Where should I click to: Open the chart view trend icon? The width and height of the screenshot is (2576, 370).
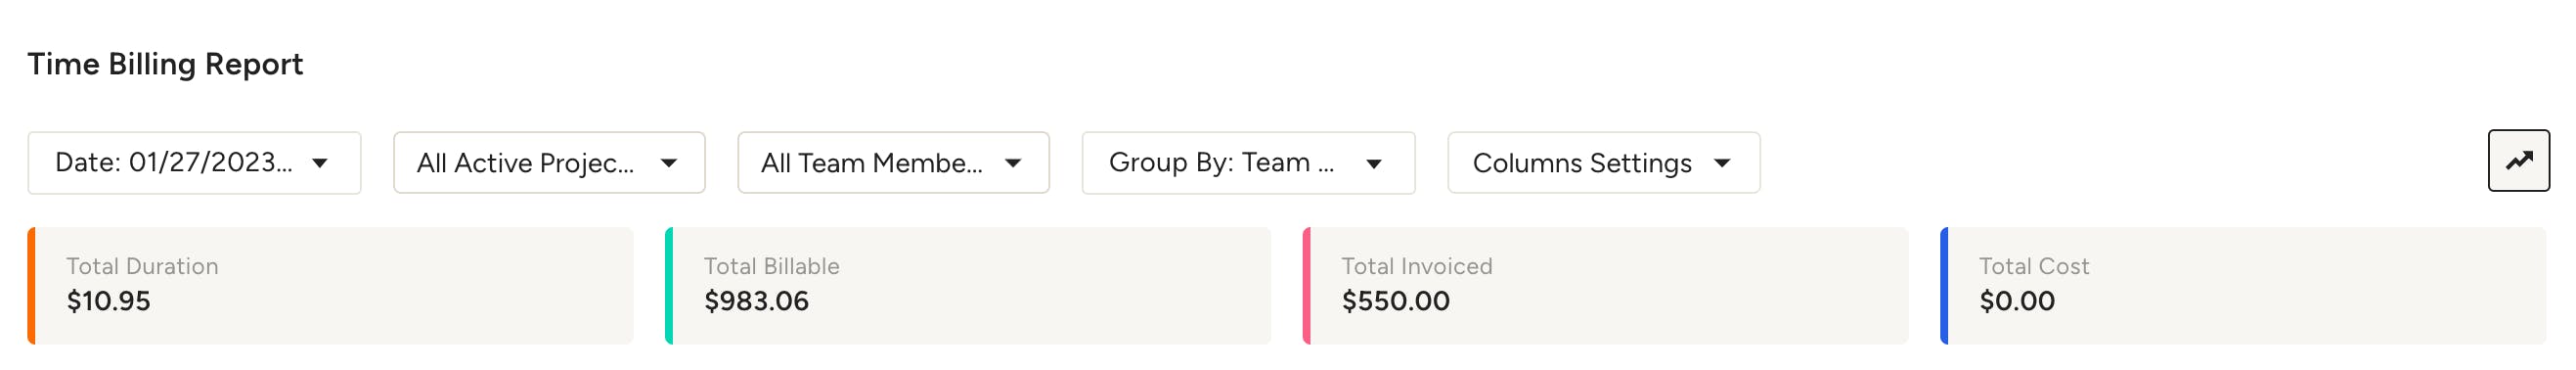[2518, 160]
